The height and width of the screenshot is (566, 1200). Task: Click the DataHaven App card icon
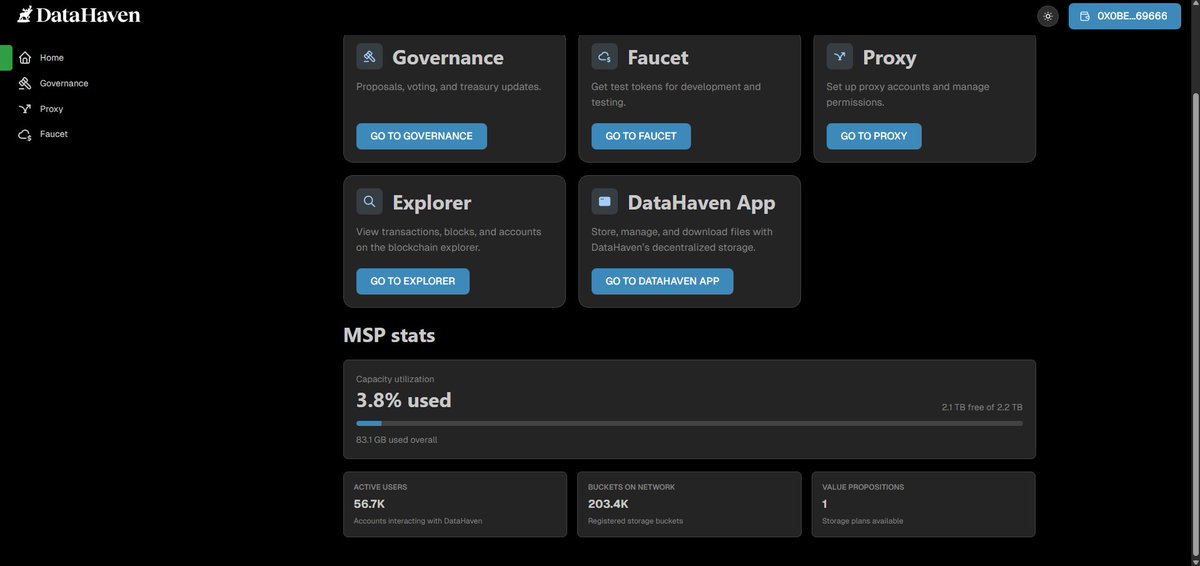click(x=604, y=201)
